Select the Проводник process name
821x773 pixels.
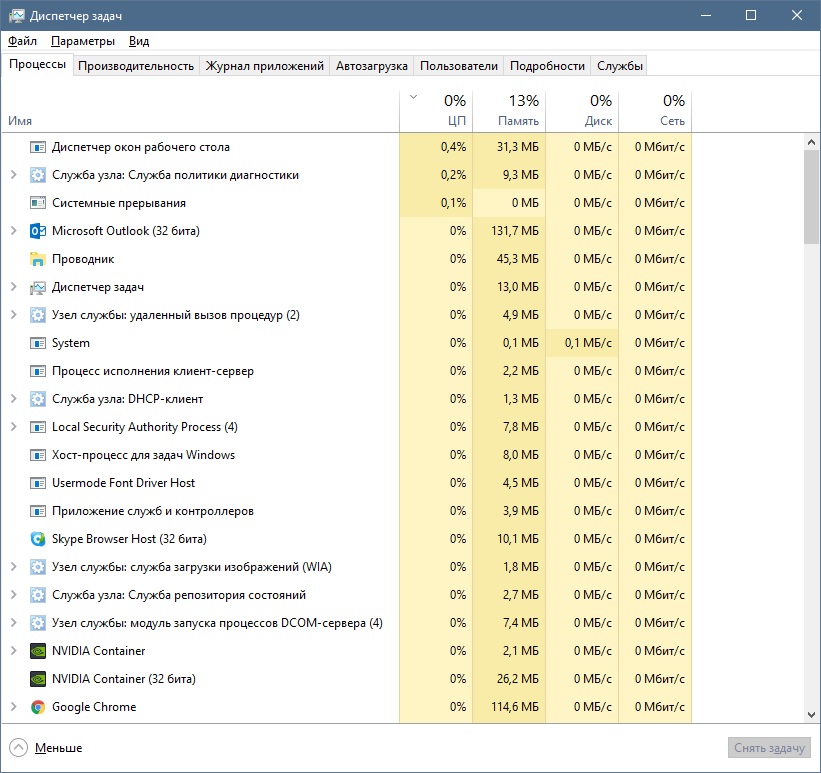pyautogui.click(x=83, y=259)
